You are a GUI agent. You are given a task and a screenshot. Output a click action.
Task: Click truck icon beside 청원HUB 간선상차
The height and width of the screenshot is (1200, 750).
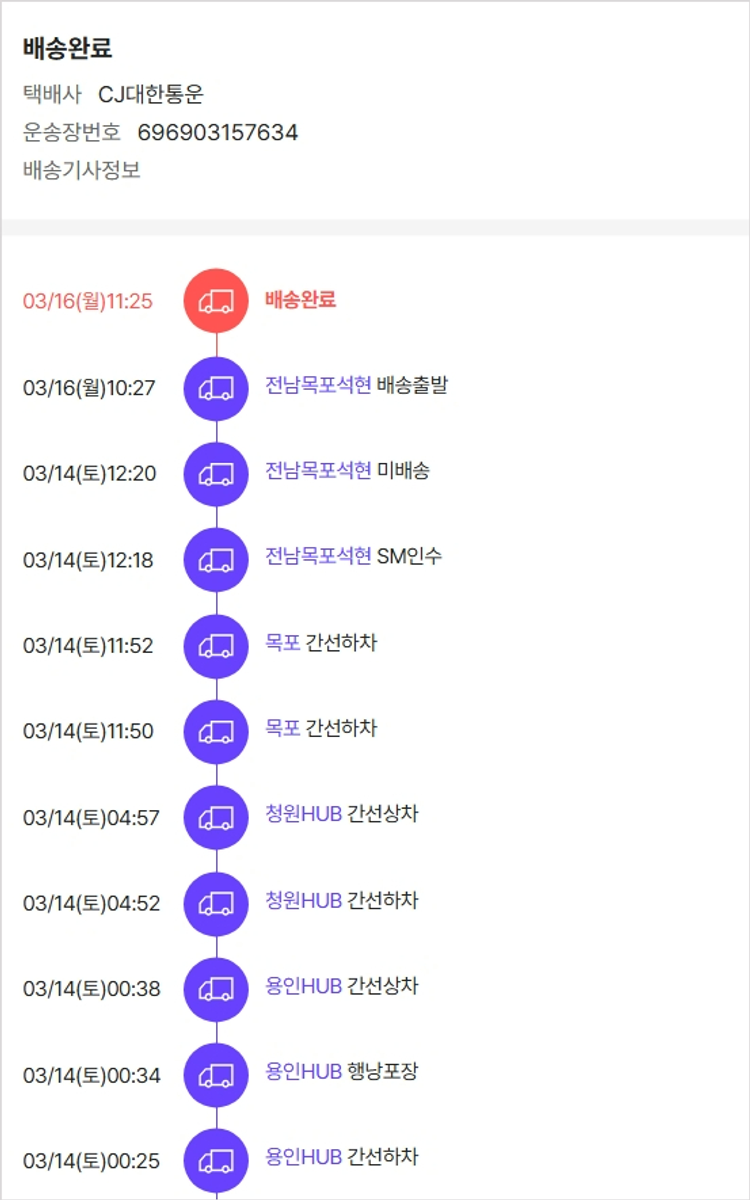(216, 817)
